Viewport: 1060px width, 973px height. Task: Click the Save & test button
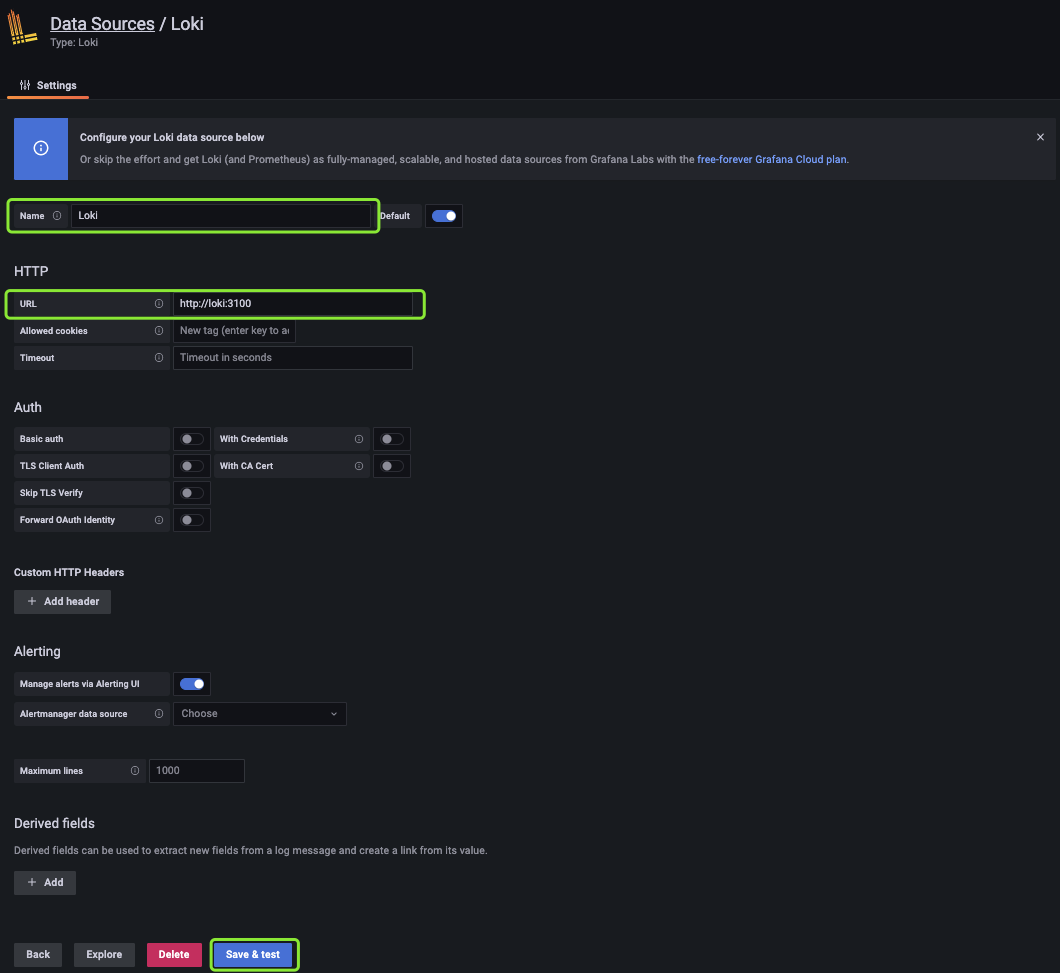click(x=253, y=954)
